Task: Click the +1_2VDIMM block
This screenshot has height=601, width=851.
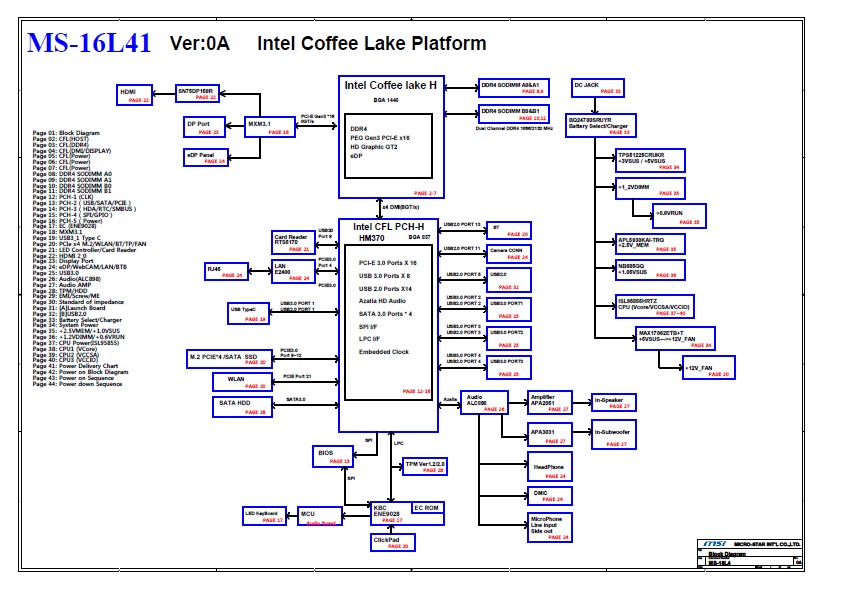Action: pos(650,188)
